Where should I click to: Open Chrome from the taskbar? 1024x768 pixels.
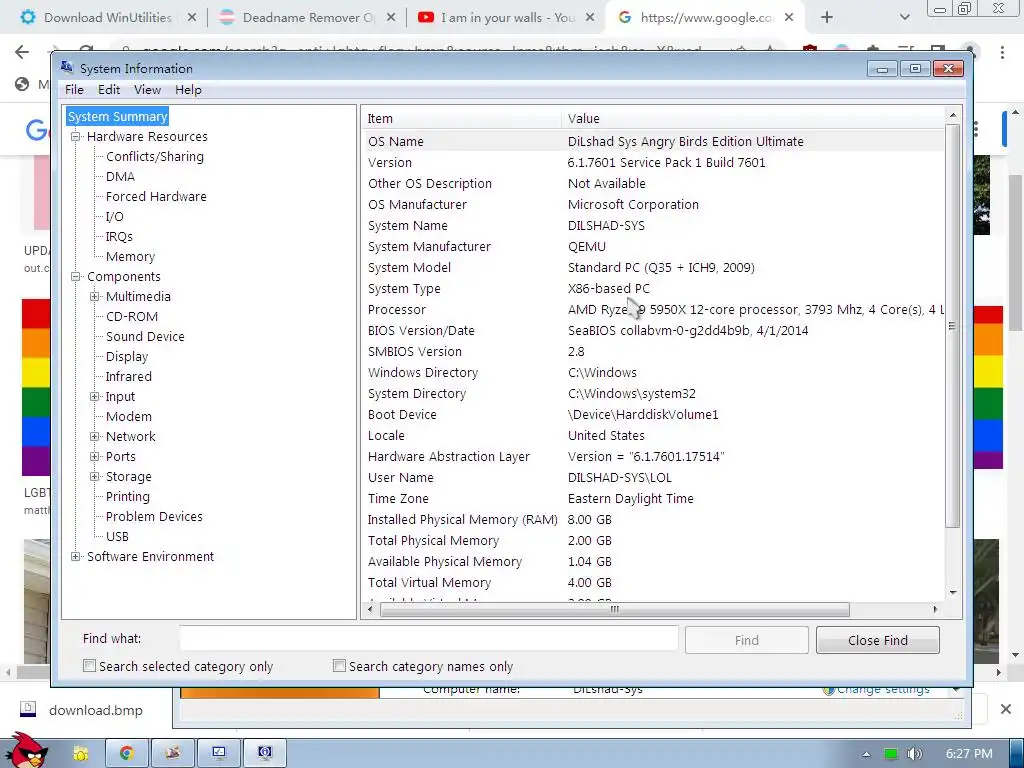tap(127, 753)
